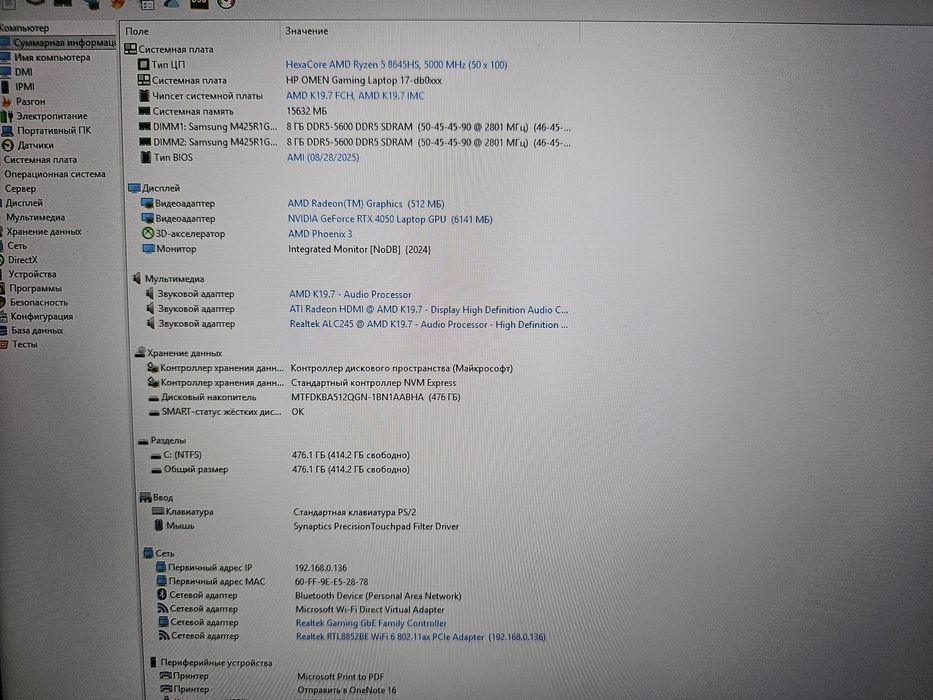The image size is (933, 700).
Task: Select the HP OMEN Gaming Laptop 17-db0xxx value
Action: click(x=364, y=80)
